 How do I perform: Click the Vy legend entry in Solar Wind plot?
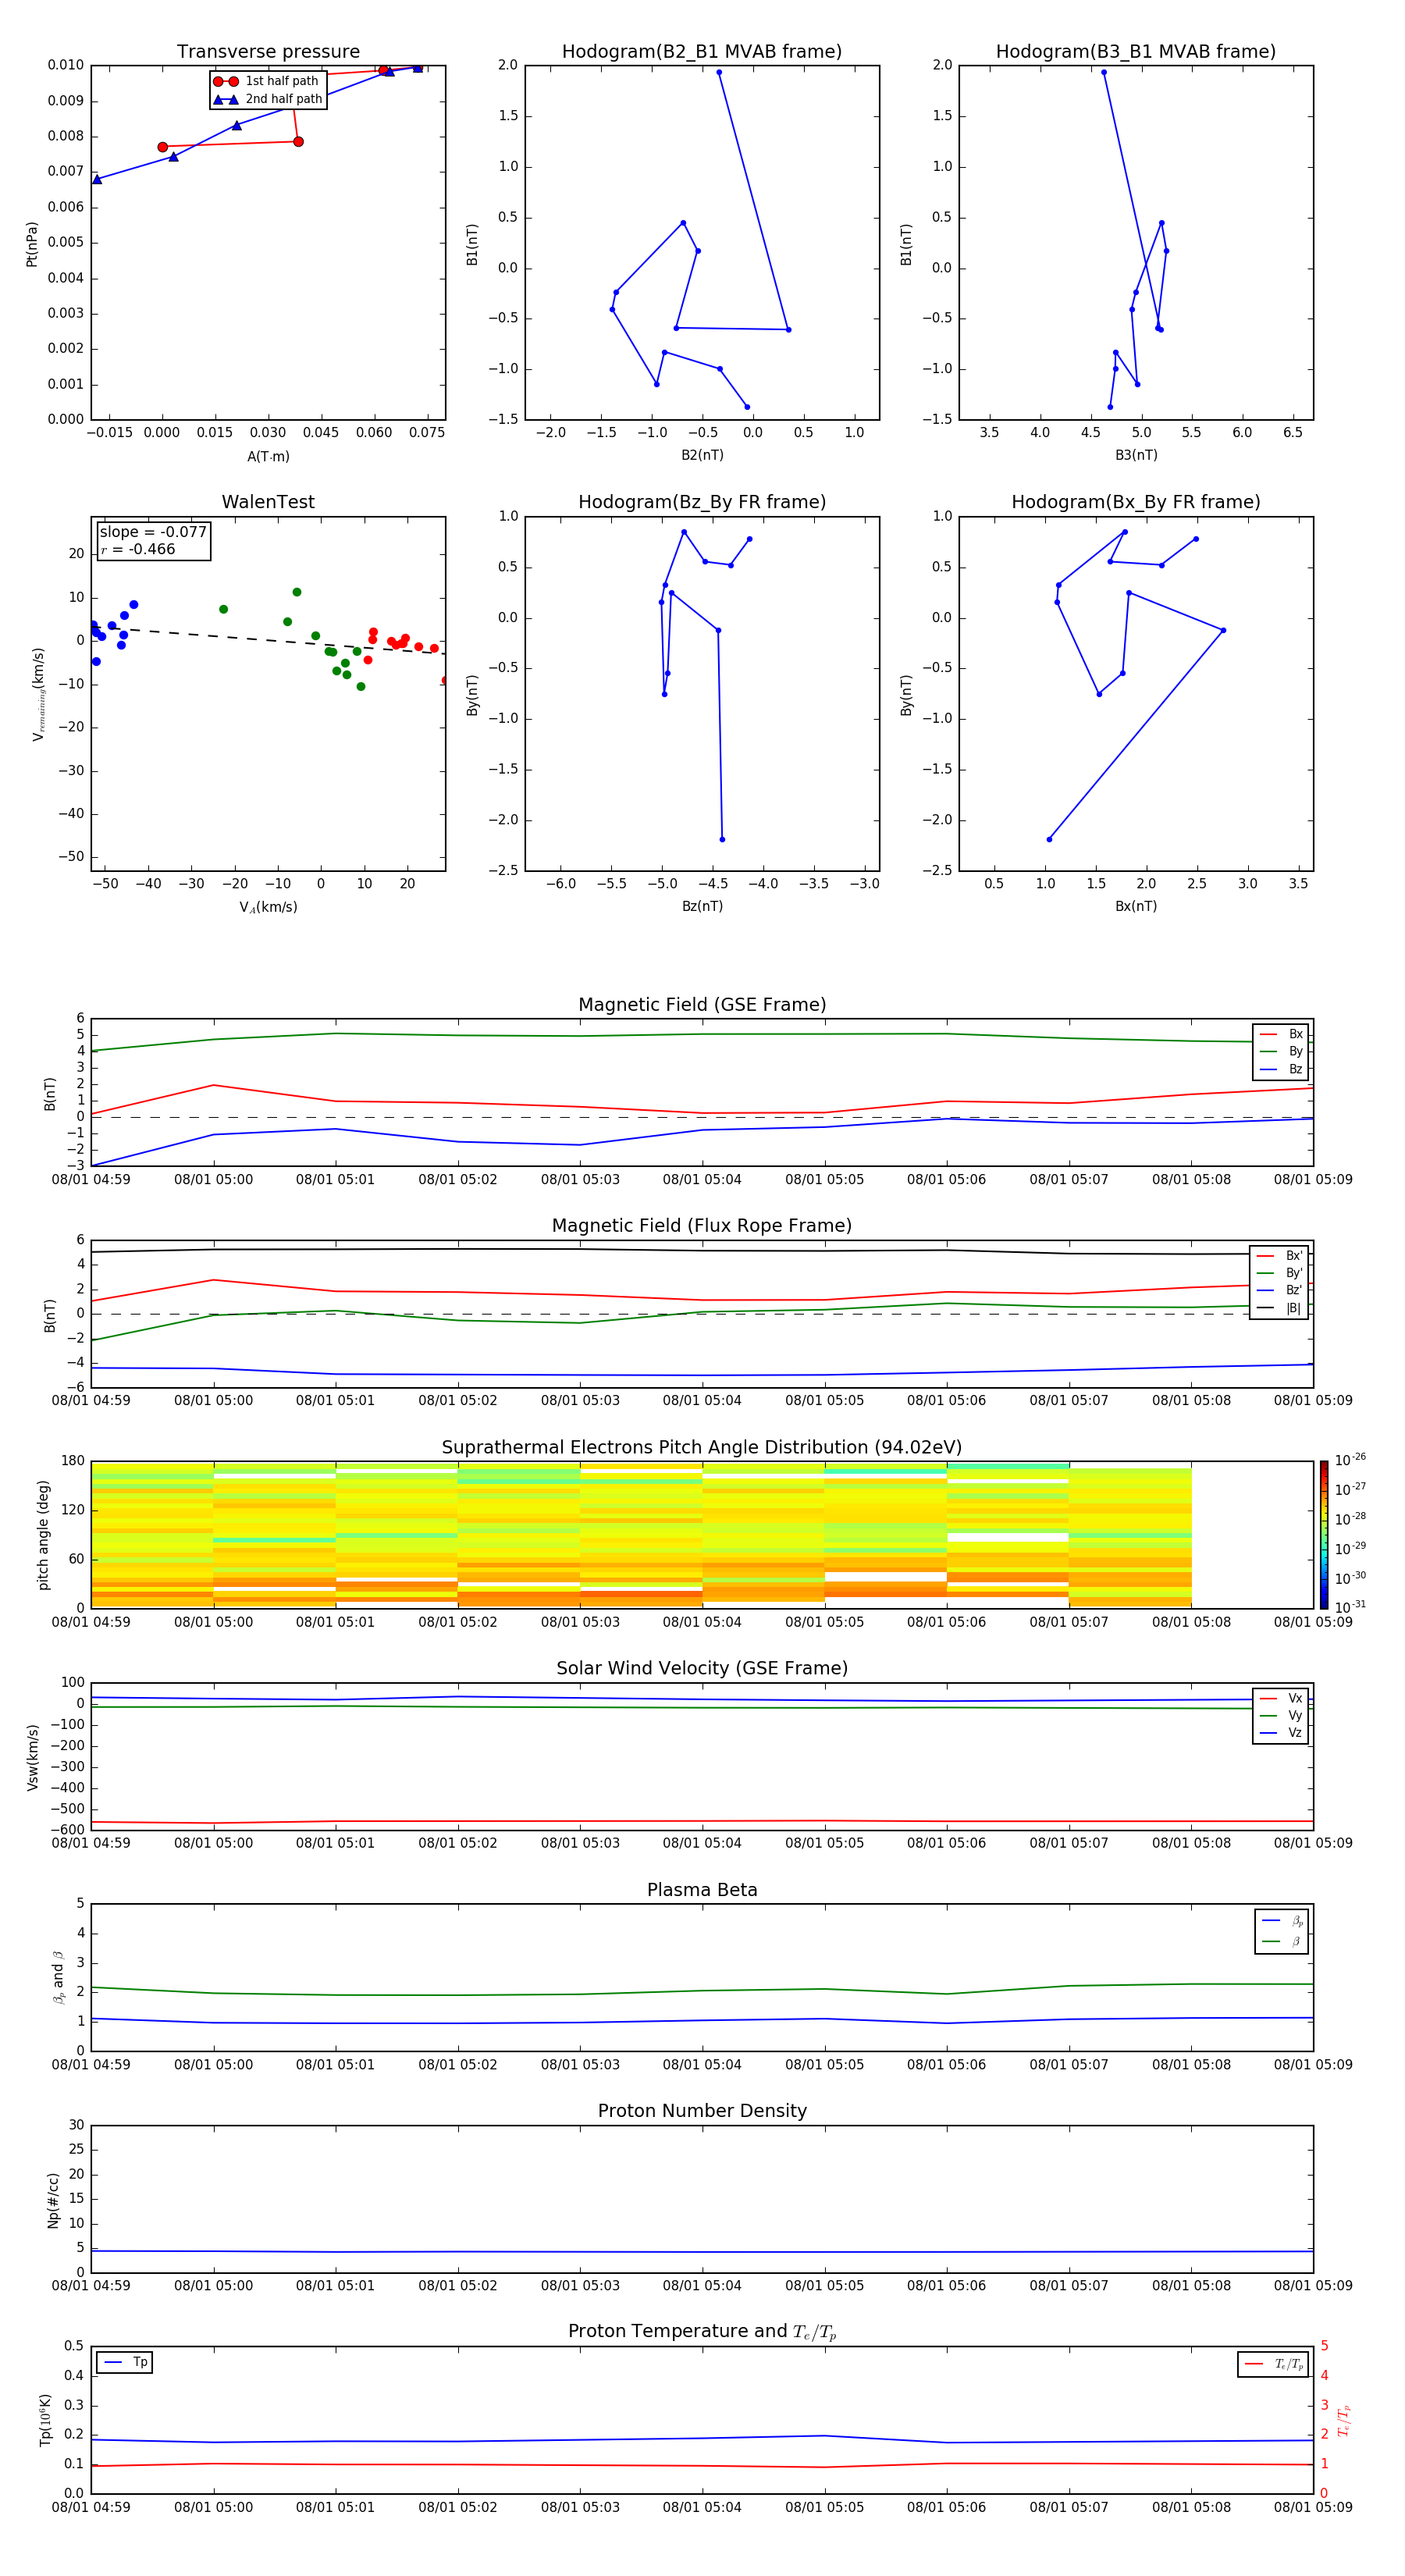pos(1281,1716)
